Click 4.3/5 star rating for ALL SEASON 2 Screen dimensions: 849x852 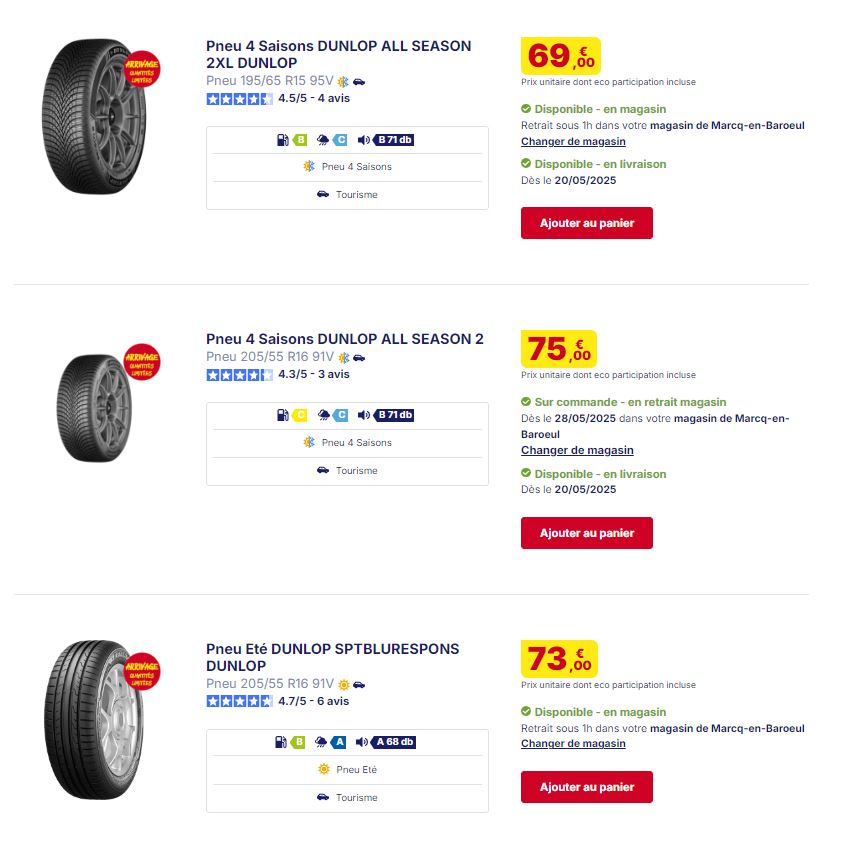[x=239, y=375]
